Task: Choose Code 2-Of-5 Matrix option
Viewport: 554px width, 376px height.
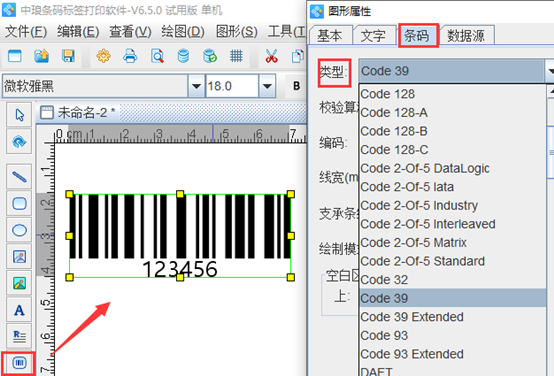Action: (452, 243)
